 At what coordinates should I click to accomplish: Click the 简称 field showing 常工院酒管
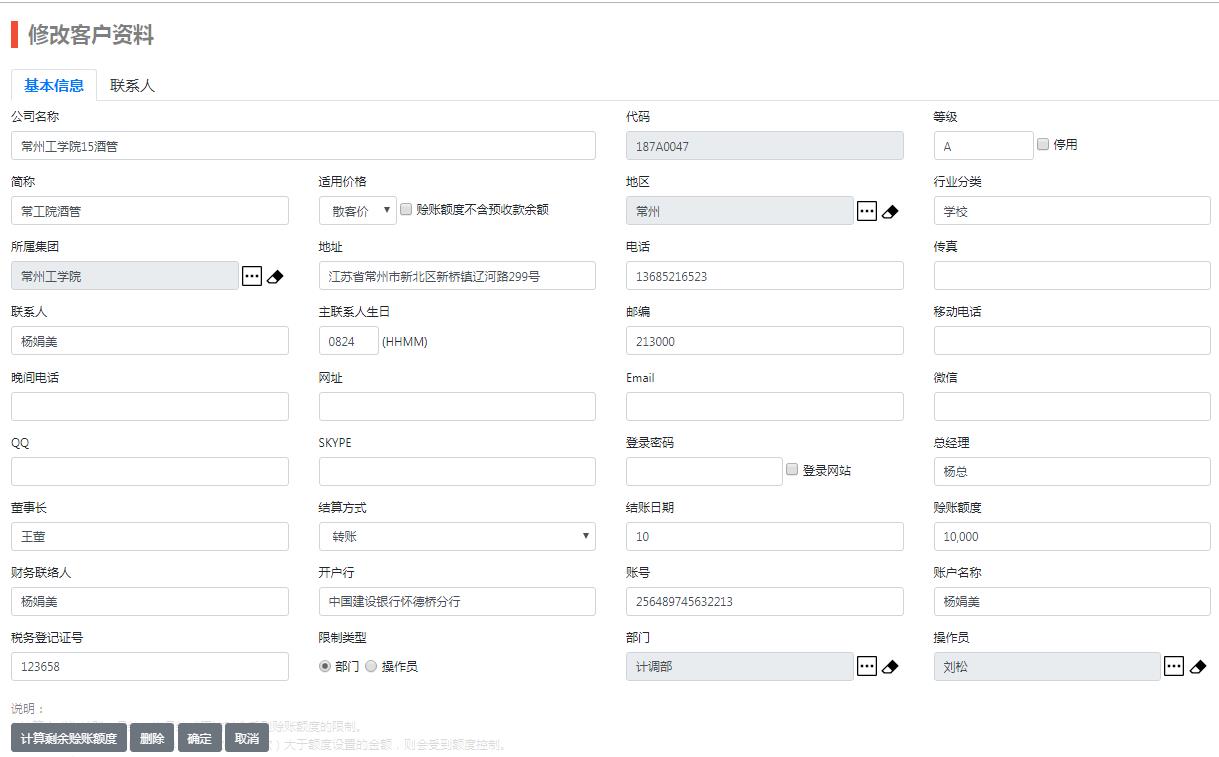click(150, 211)
